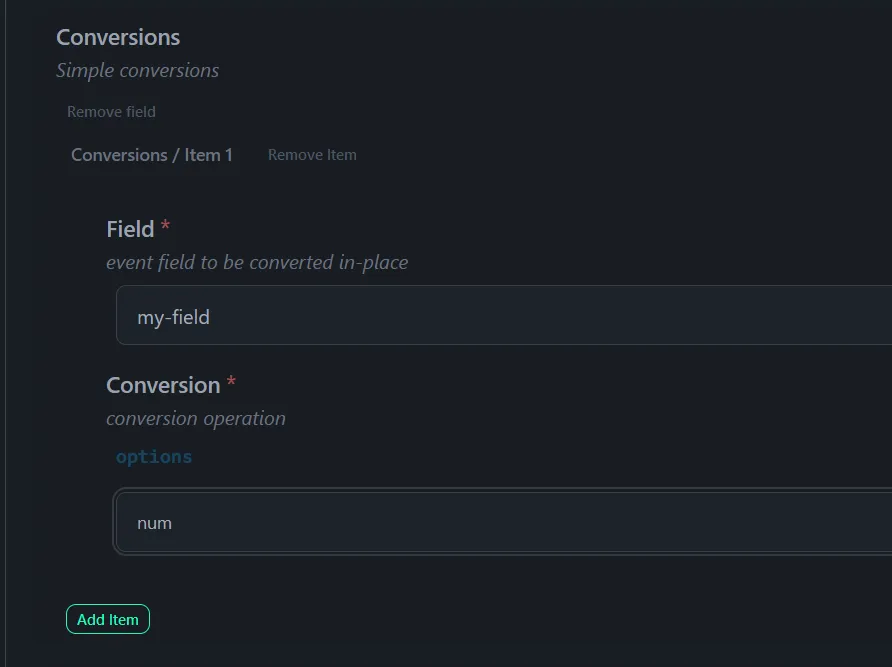Click the num value in the dropdown

pos(154,522)
